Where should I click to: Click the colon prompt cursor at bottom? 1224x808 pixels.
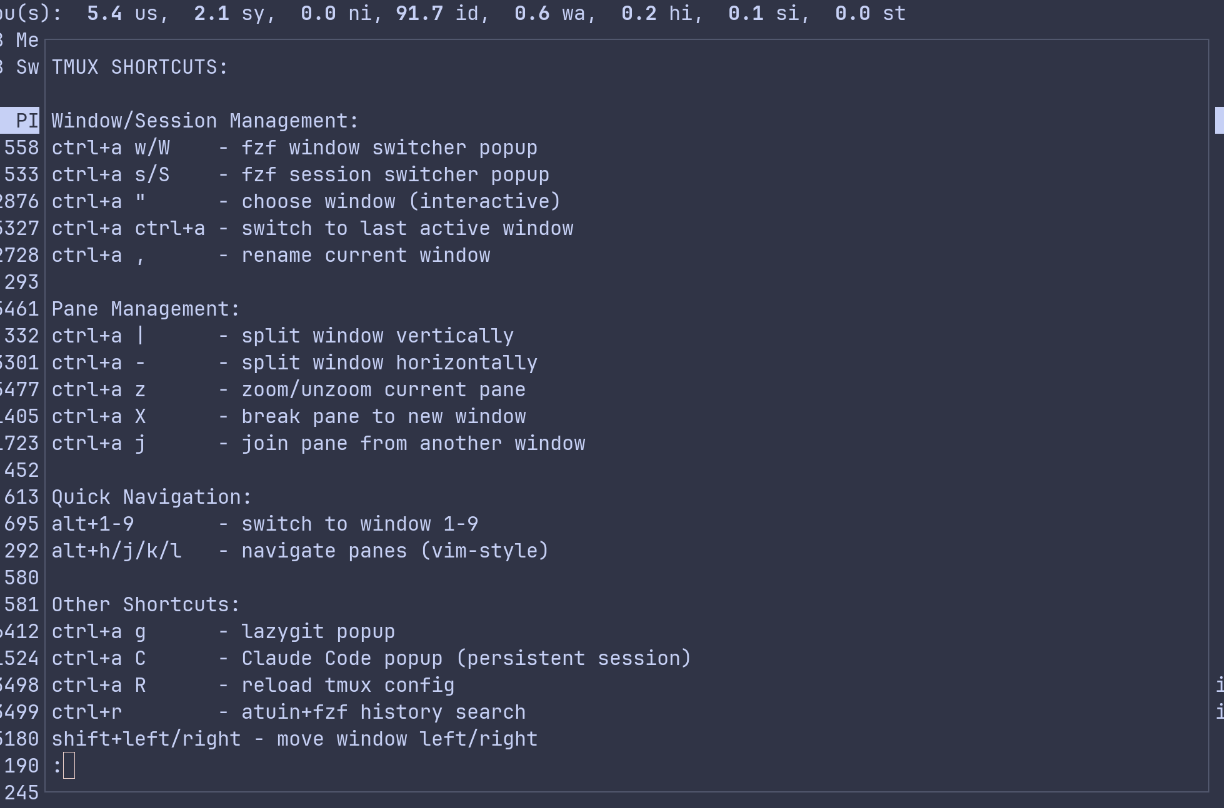68,766
